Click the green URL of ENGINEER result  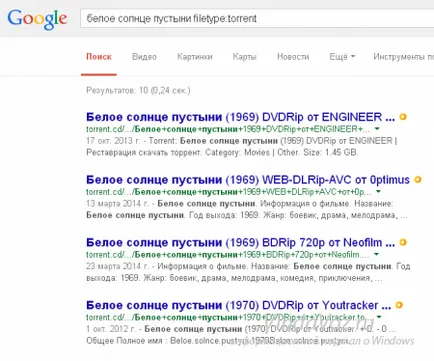click(x=228, y=129)
